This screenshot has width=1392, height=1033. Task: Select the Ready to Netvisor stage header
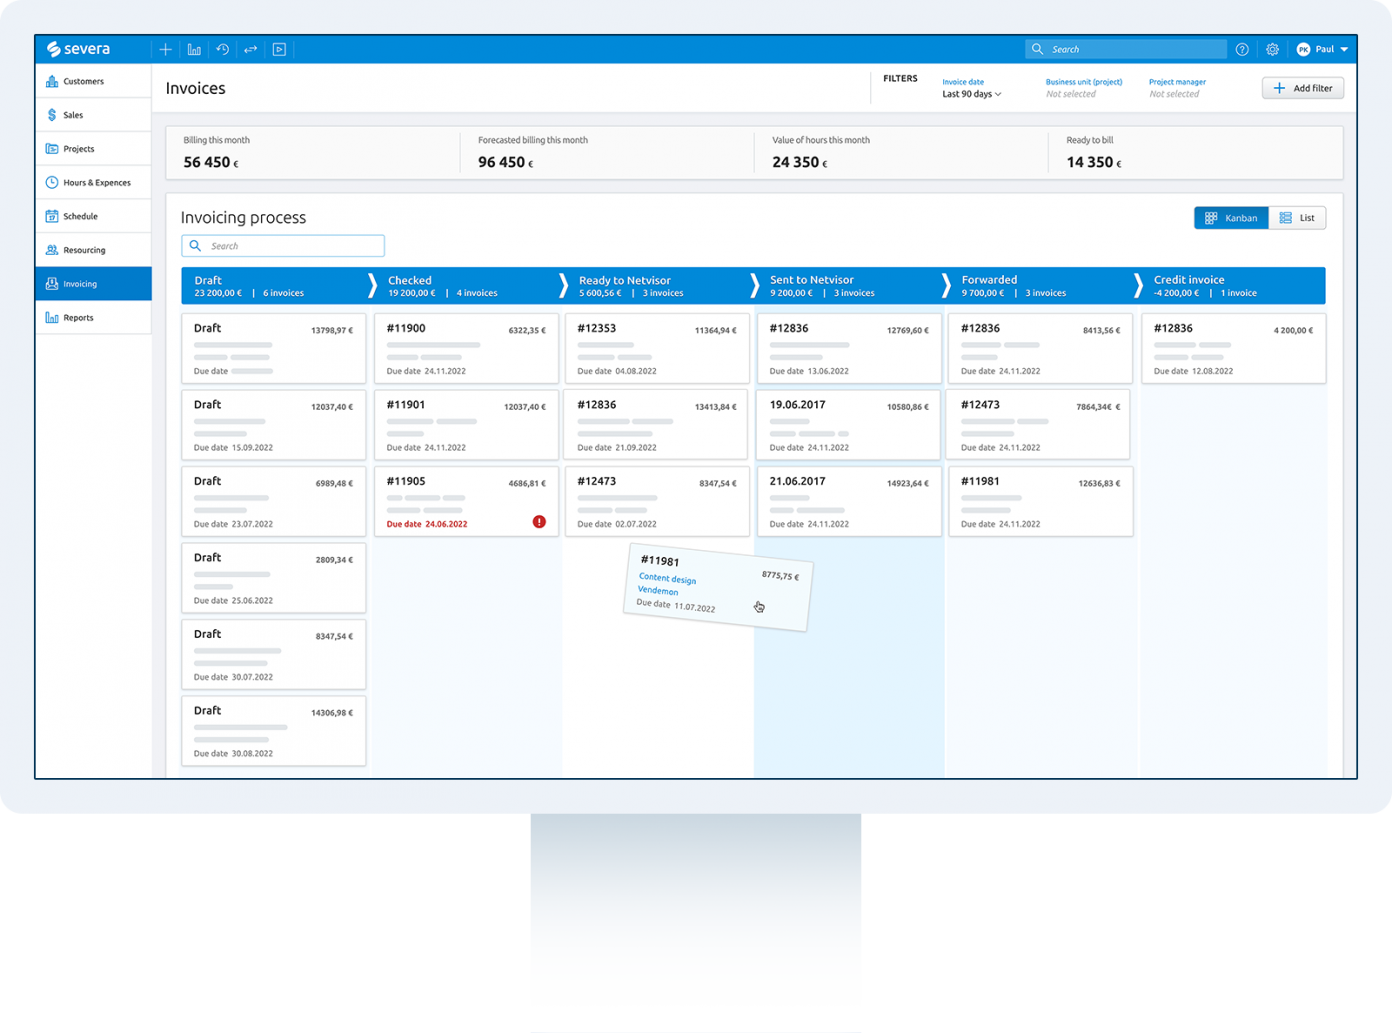[657, 286]
